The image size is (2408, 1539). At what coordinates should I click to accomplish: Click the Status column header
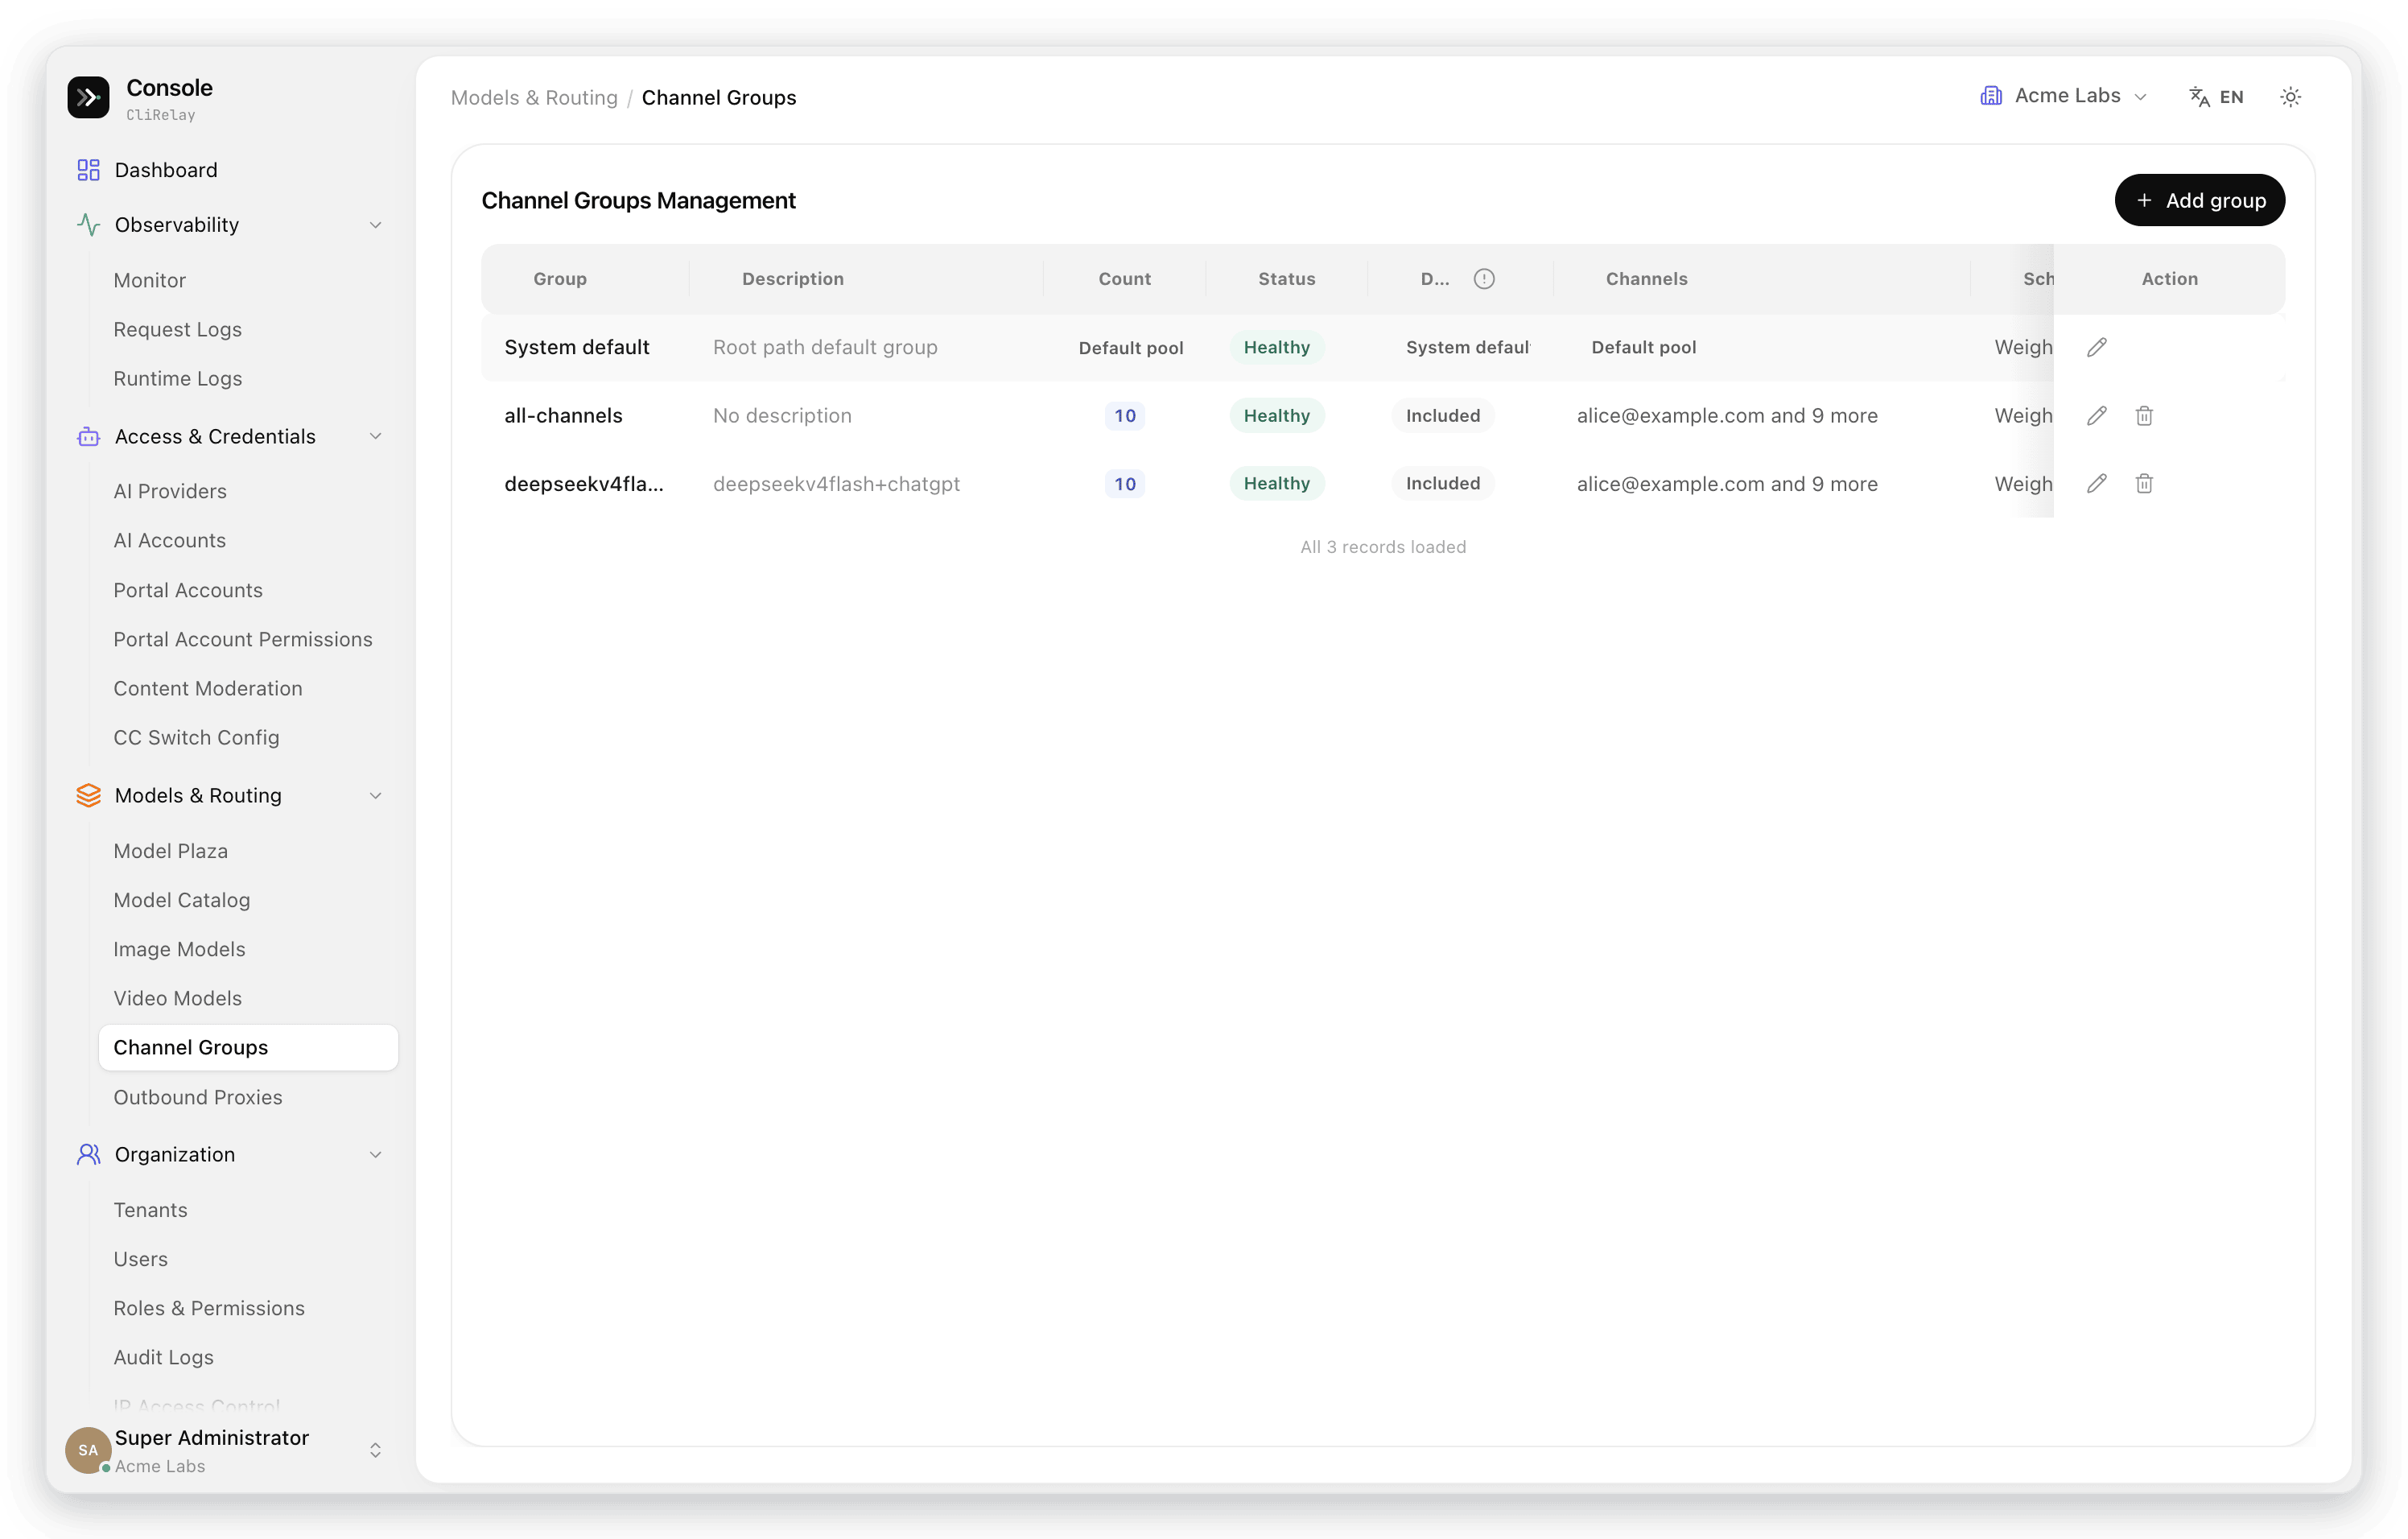[x=1286, y=279]
